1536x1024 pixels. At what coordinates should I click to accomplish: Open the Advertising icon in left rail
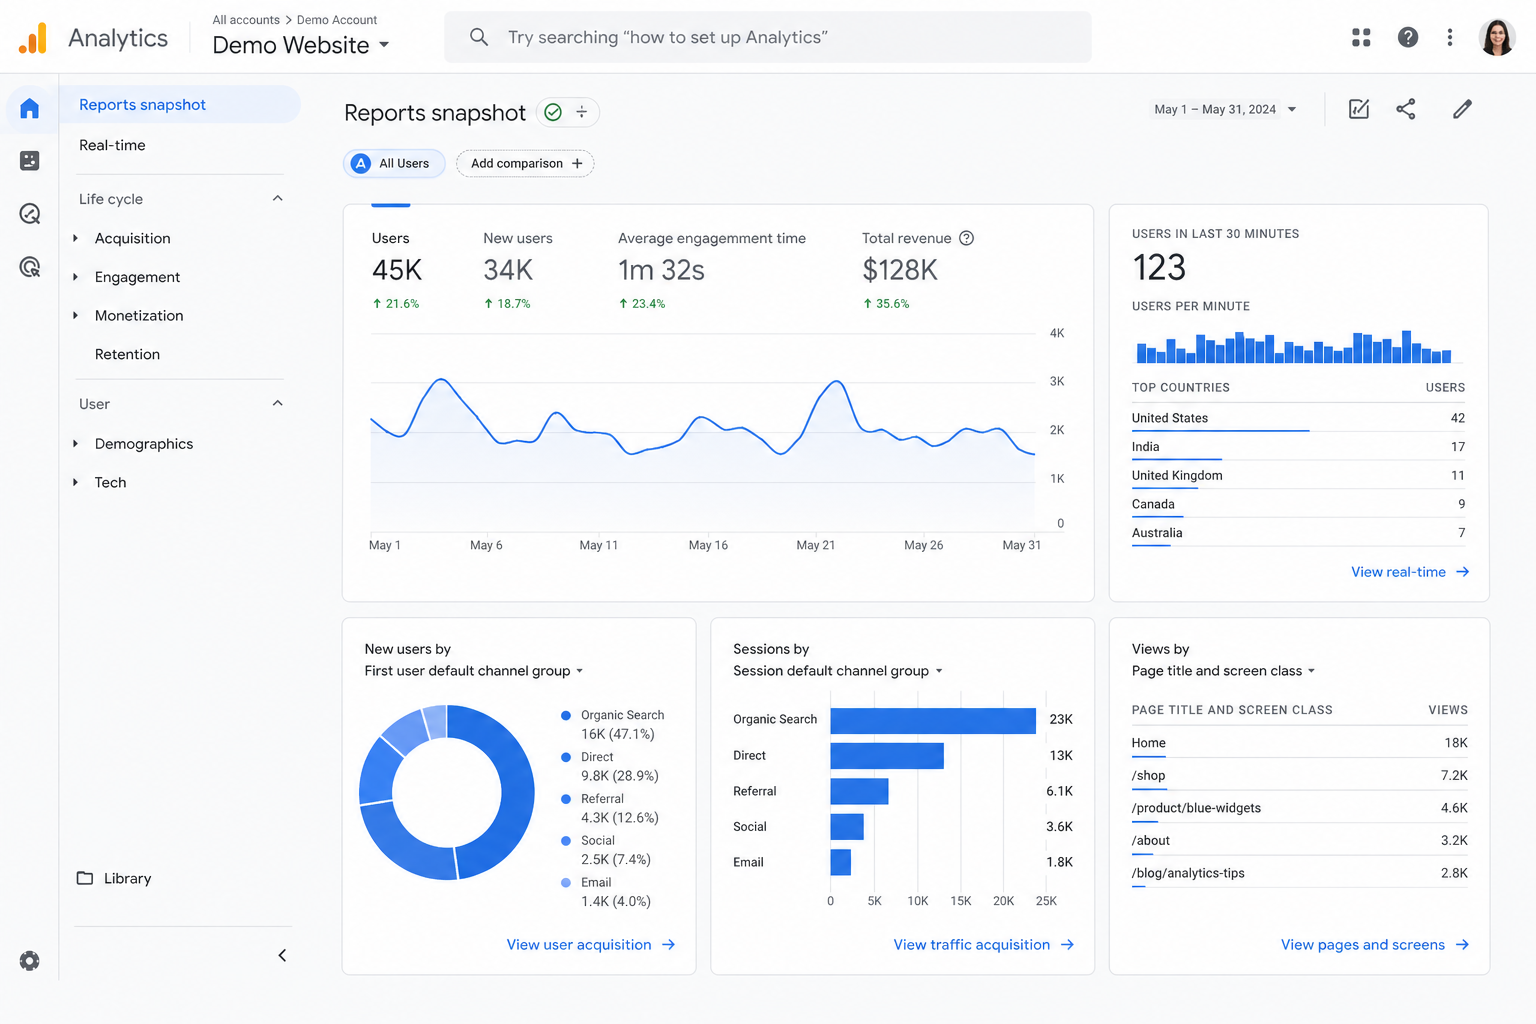click(x=30, y=266)
